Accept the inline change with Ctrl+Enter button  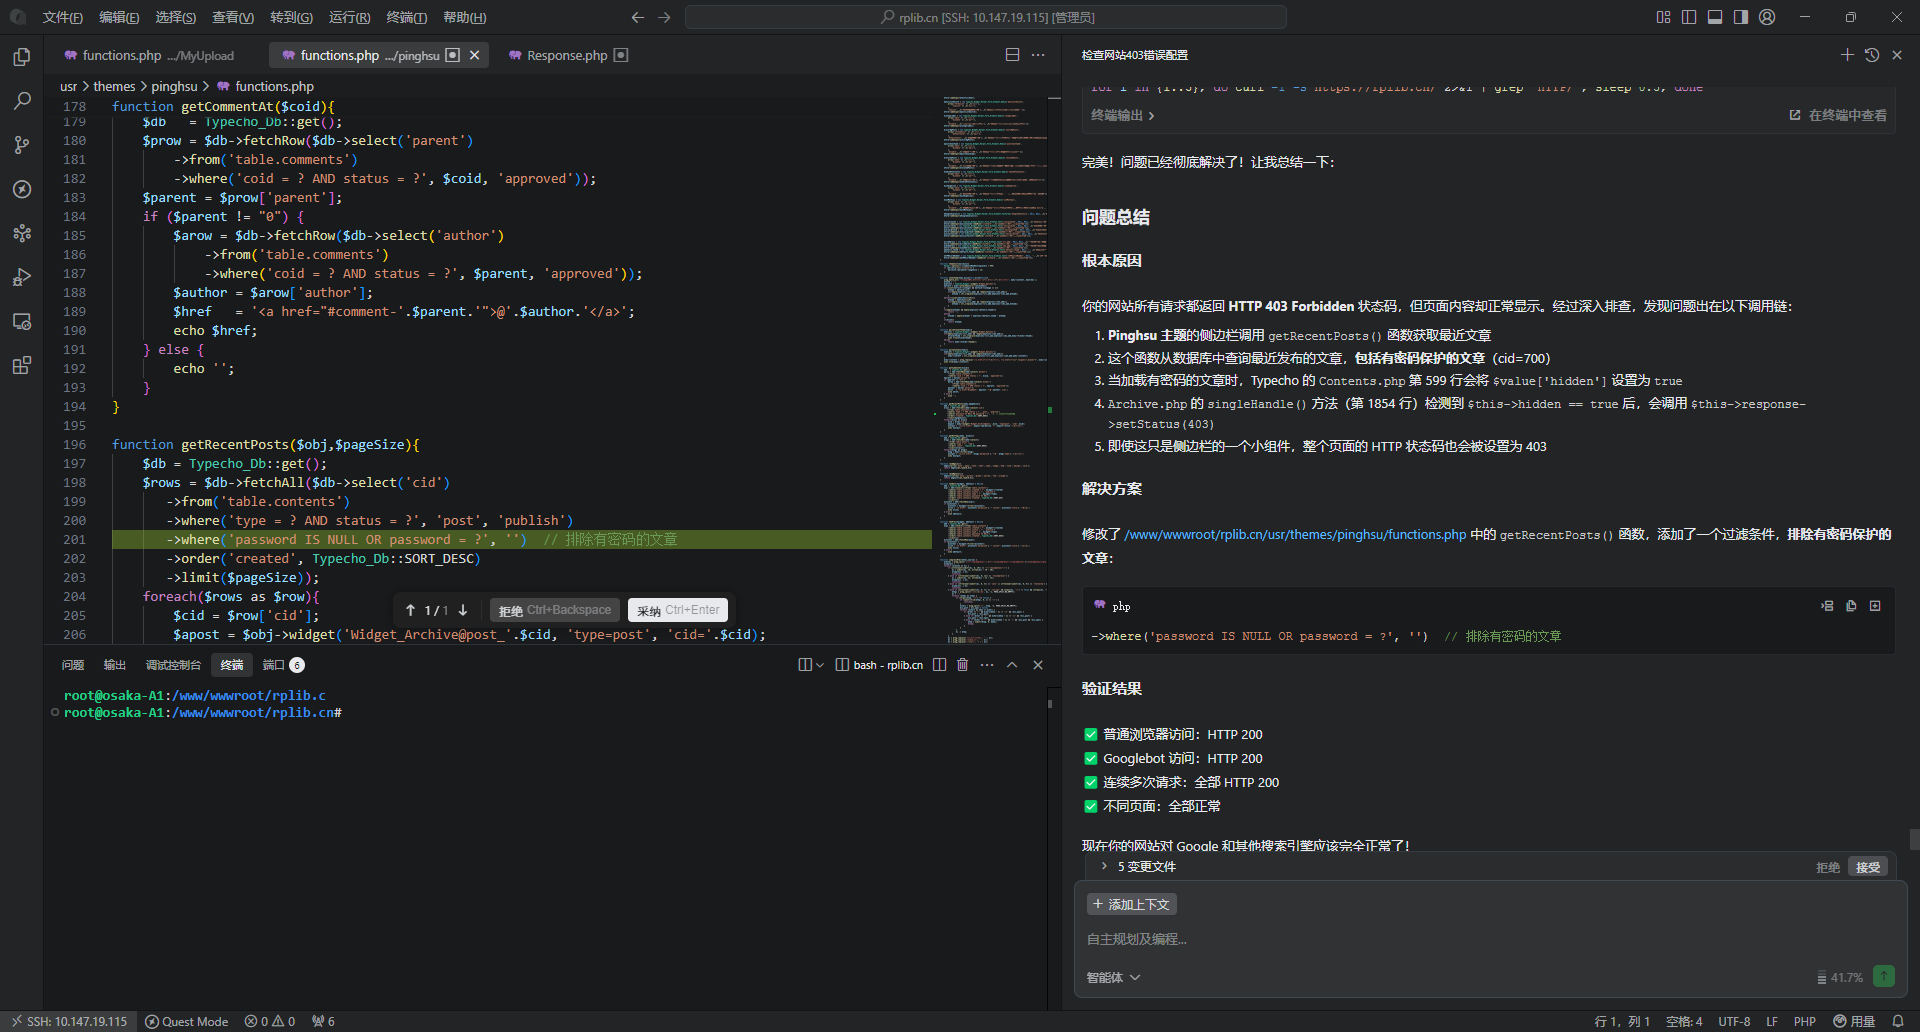click(x=678, y=610)
